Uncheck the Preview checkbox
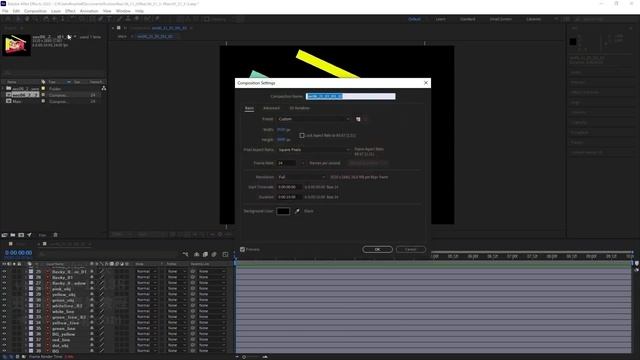This screenshot has height=360, width=640. (242, 249)
